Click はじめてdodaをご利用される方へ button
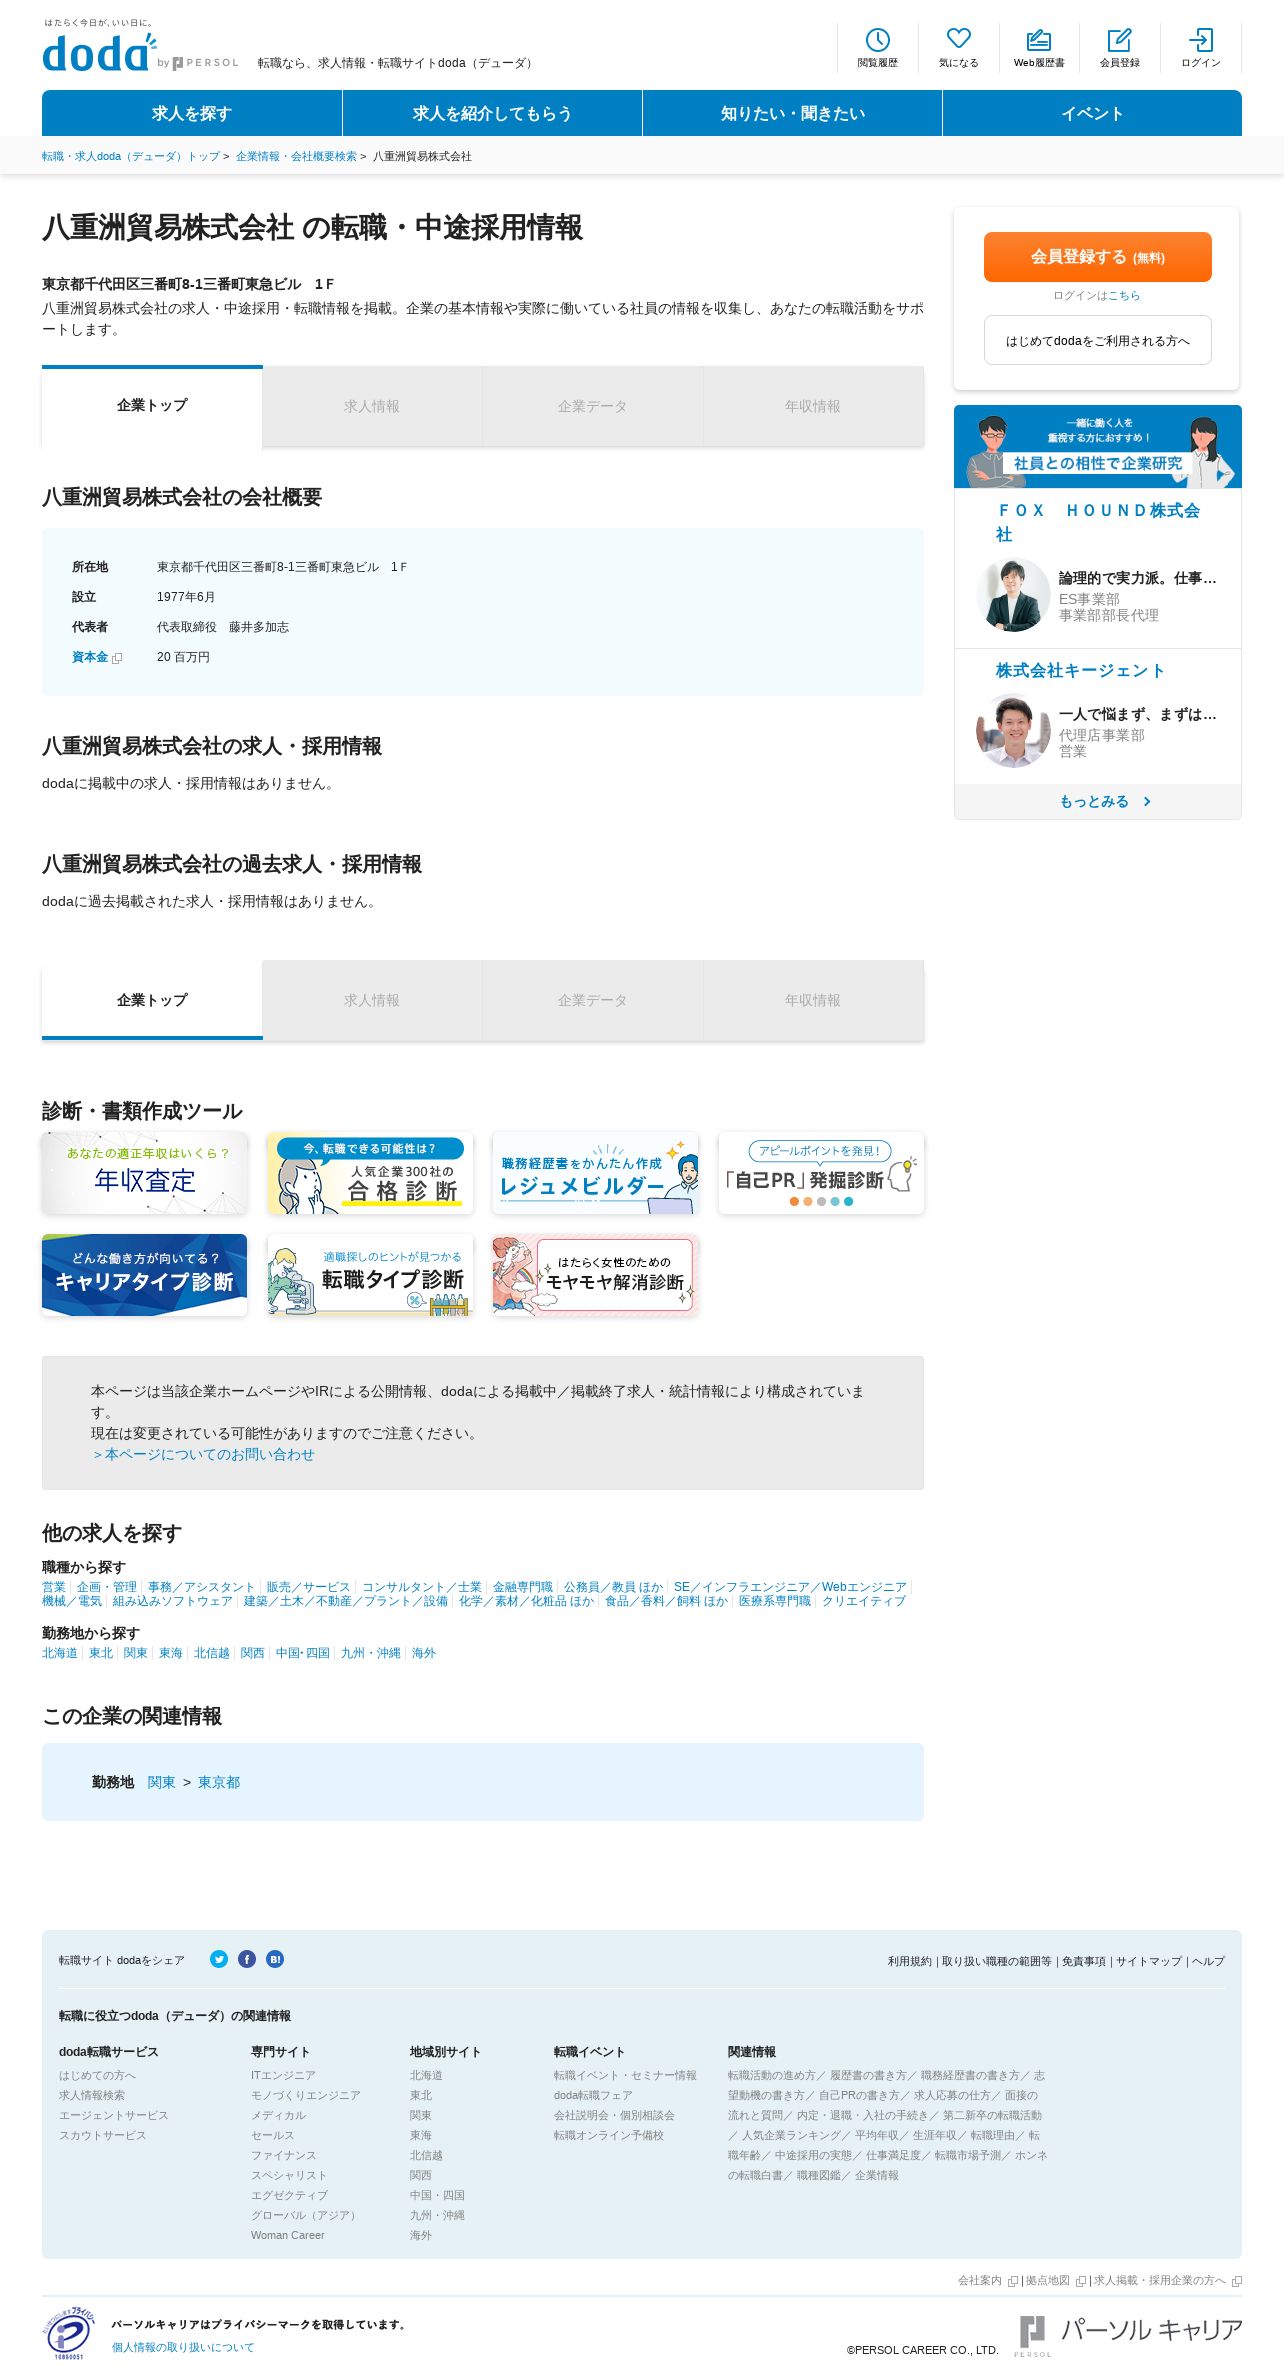Image resolution: width=1284 pixels, height=2370 pixels. (1097, 341)
